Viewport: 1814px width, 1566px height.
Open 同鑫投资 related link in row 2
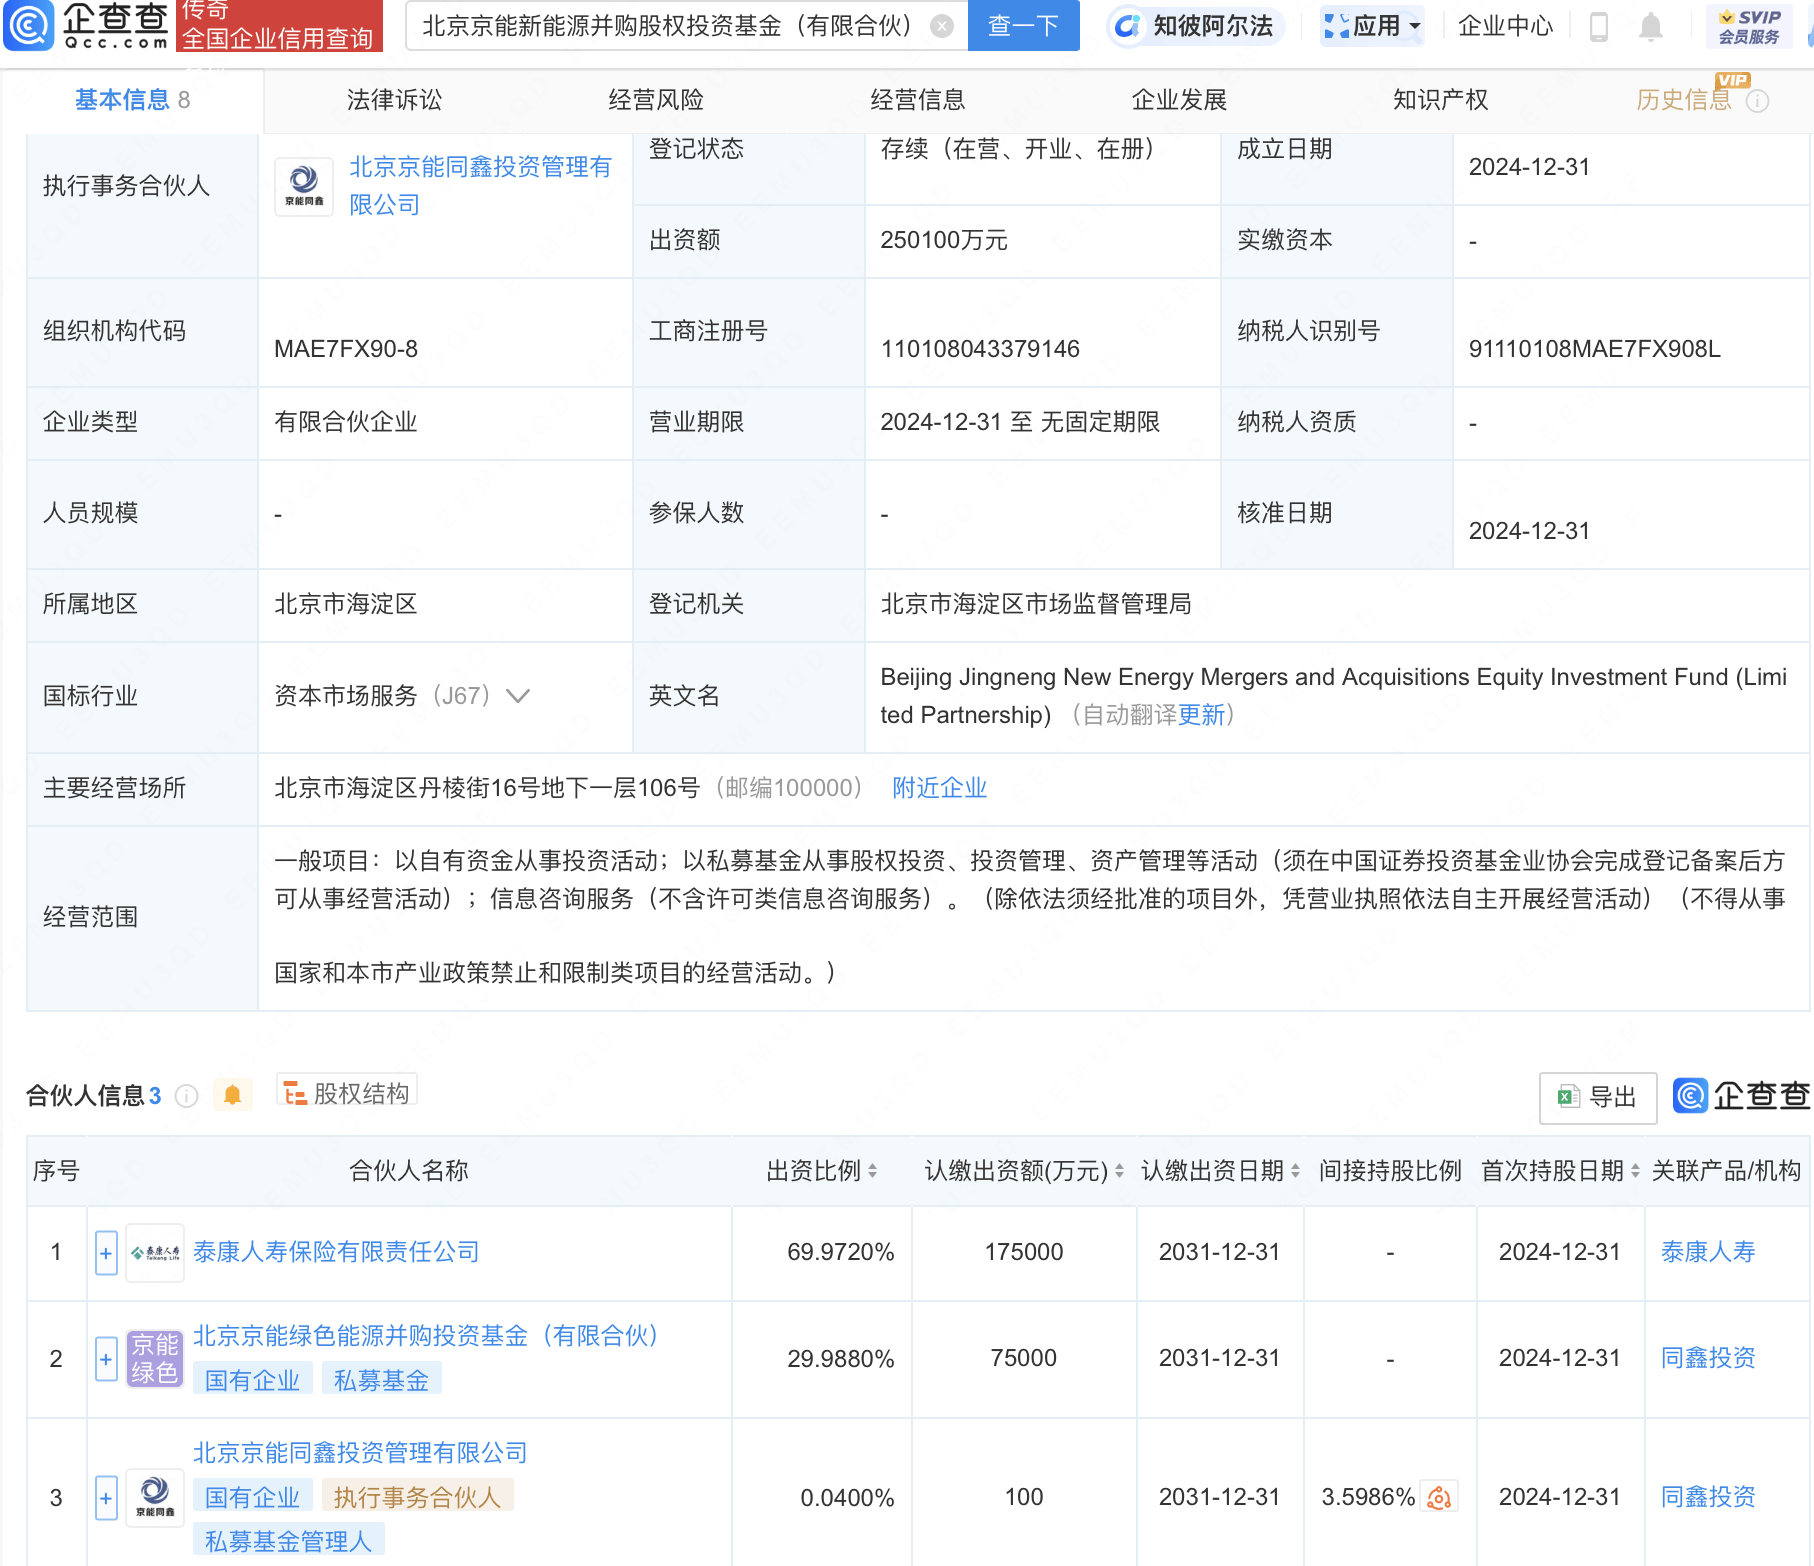(x=1708, y=1358)
